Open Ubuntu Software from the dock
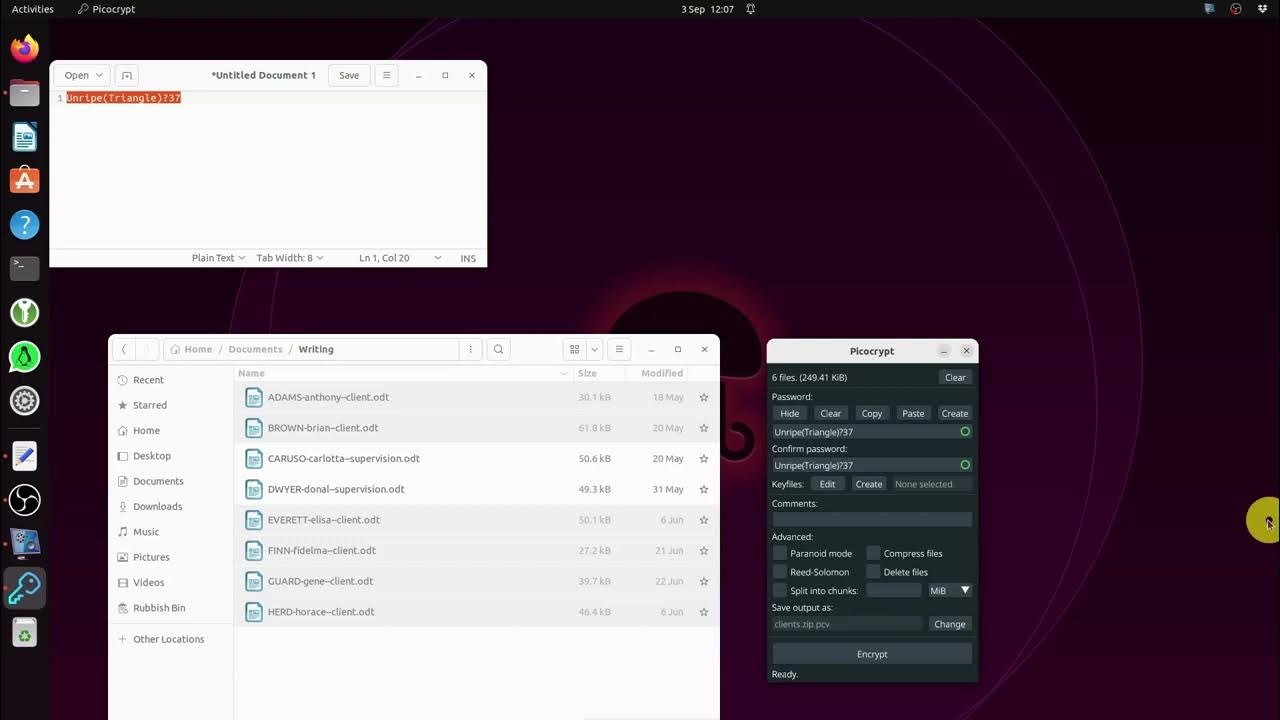 click(x=25, y=180)
